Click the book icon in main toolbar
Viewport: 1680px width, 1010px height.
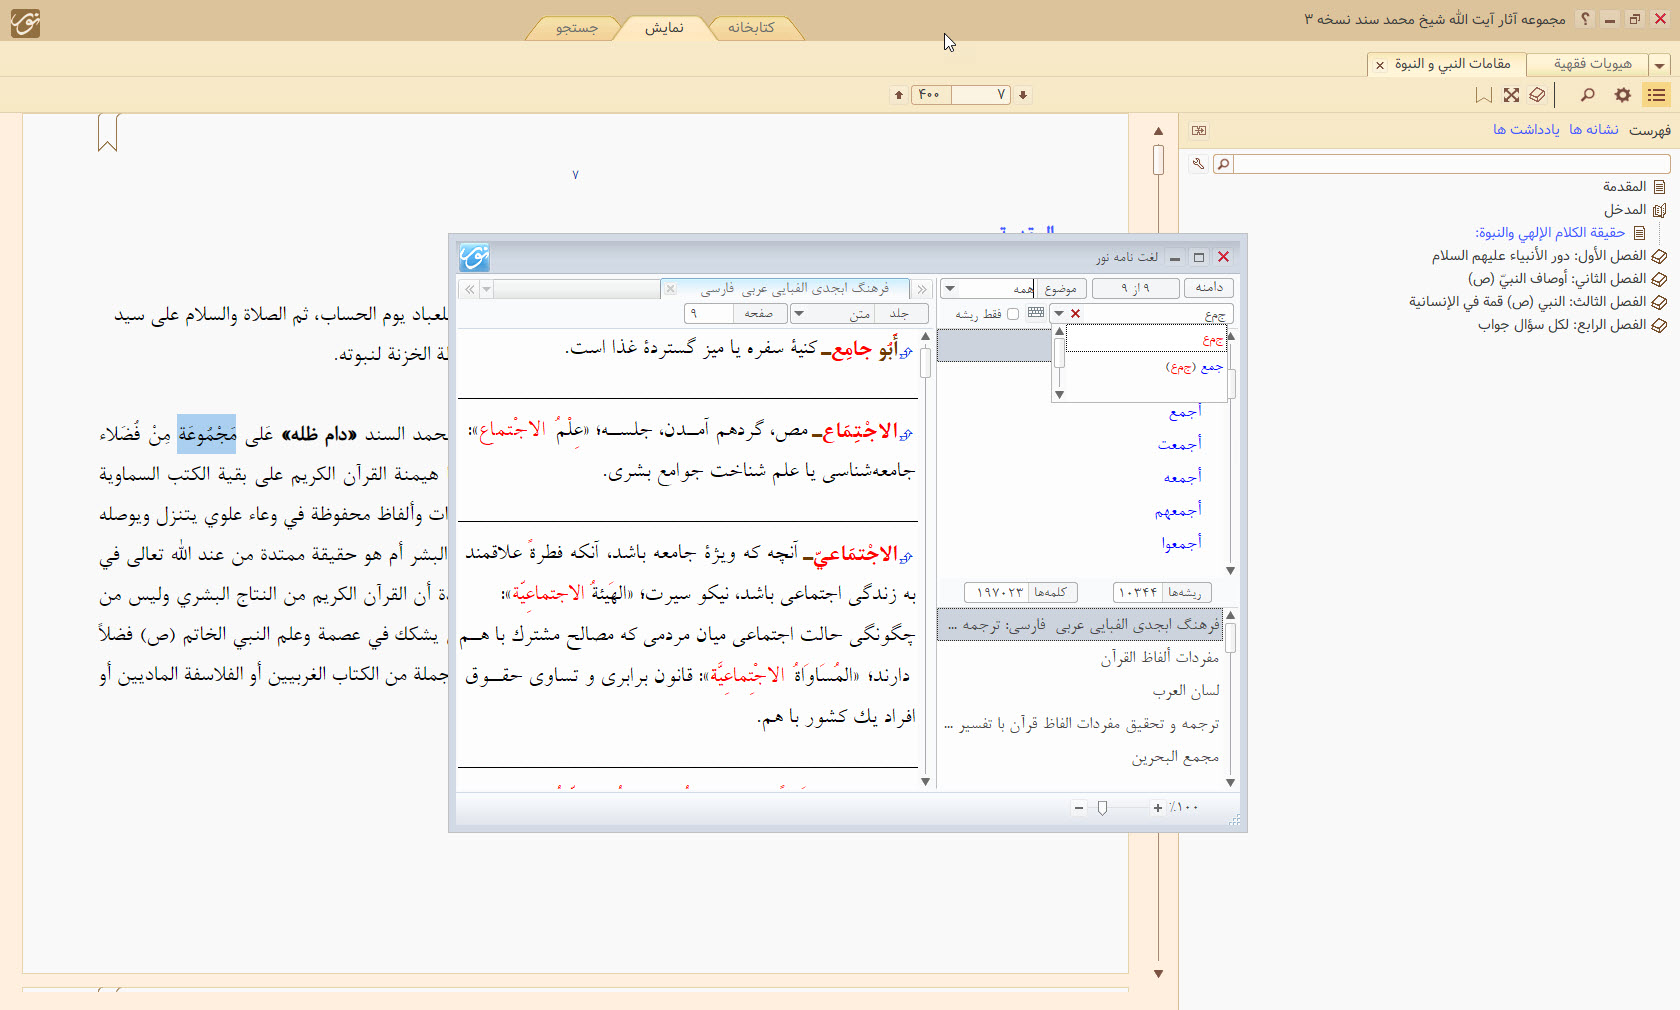click(x=1538, y=95)
